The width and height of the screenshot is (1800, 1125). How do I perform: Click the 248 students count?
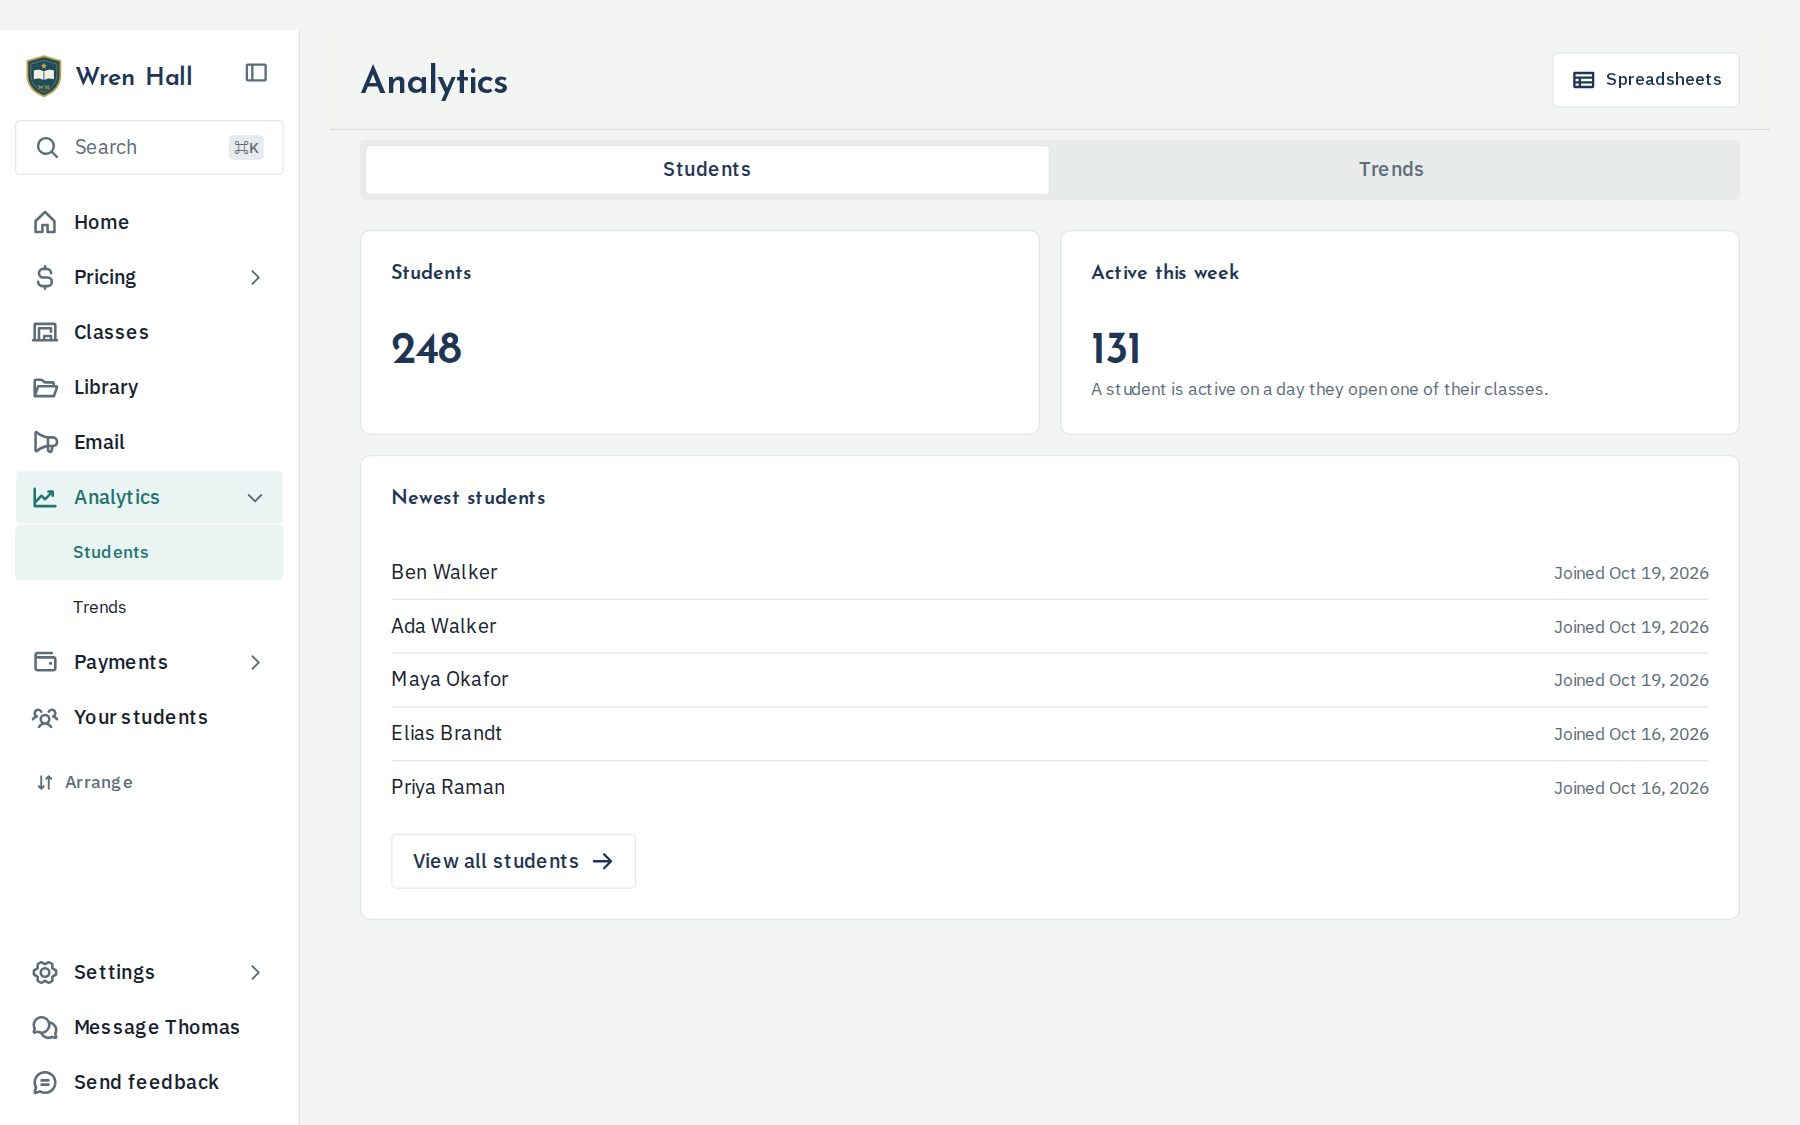426,349
